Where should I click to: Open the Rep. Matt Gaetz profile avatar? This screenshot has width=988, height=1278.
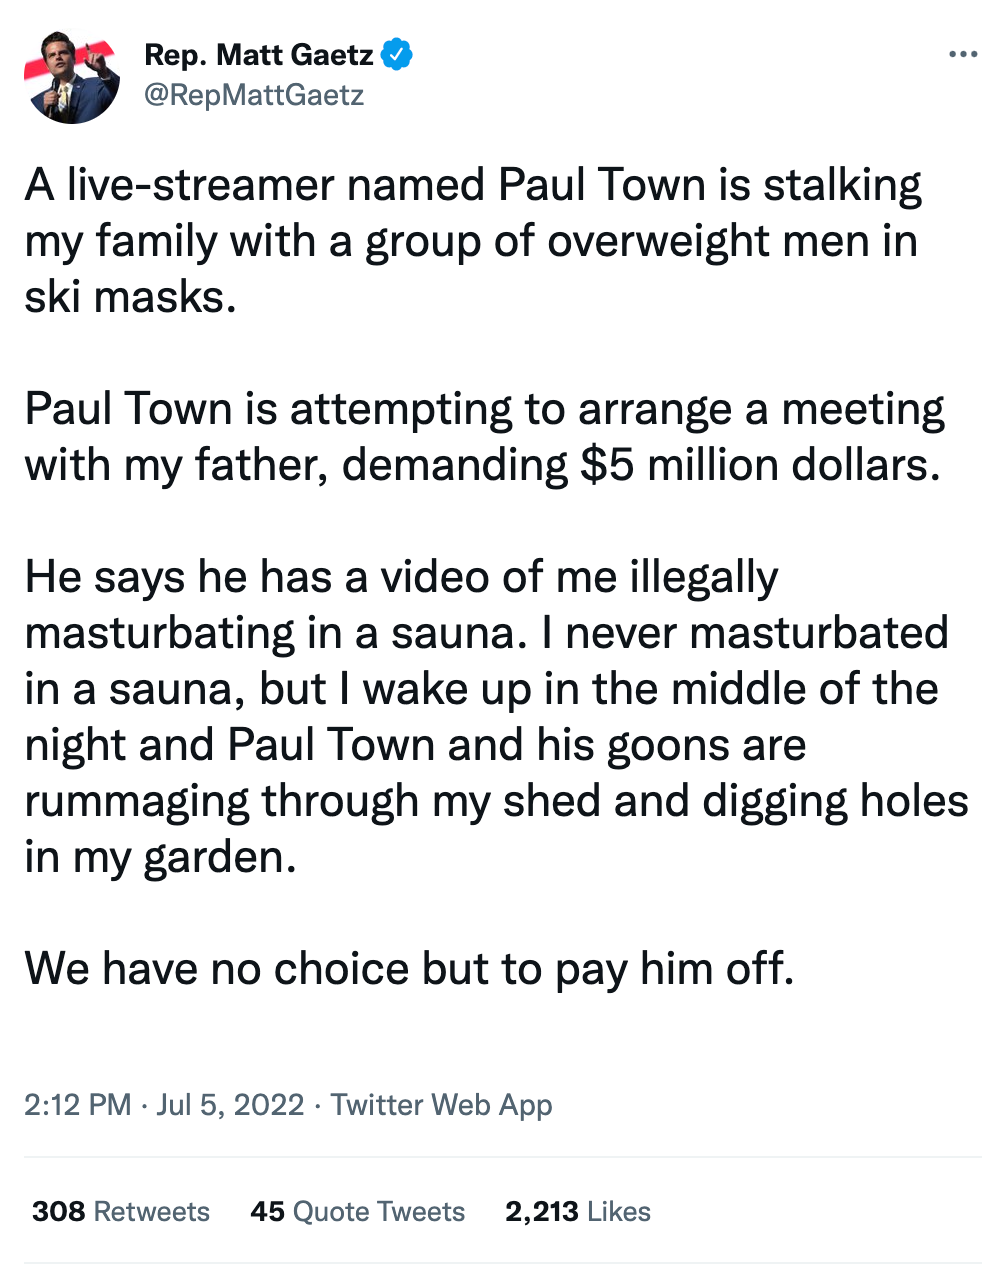[72, 76]
